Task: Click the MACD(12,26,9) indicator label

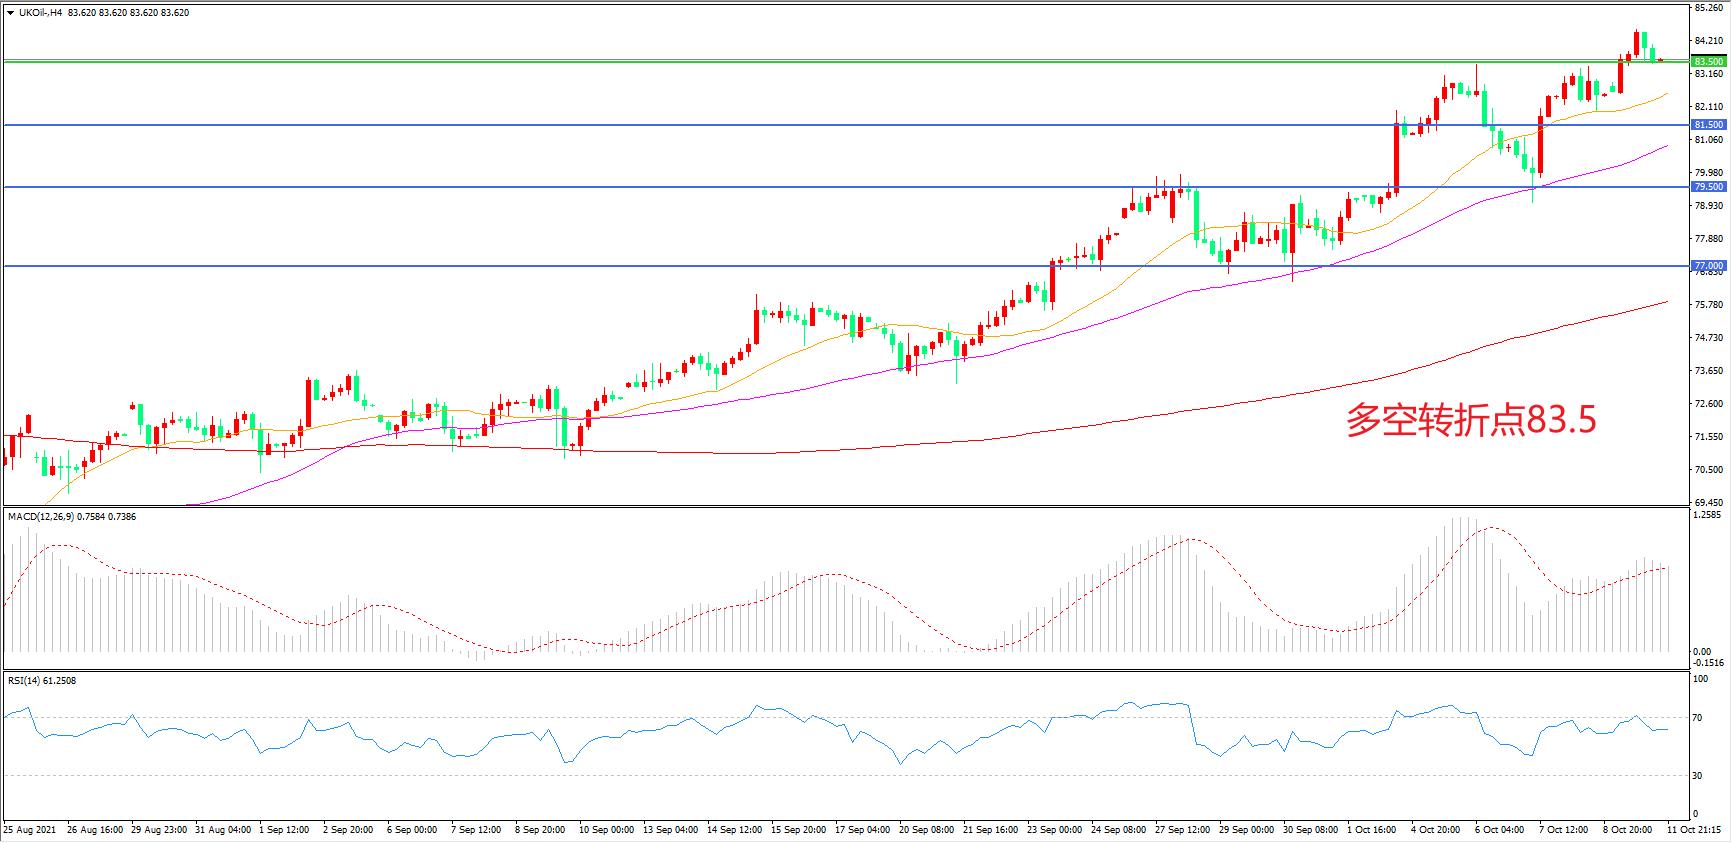Action: (40, 517)
